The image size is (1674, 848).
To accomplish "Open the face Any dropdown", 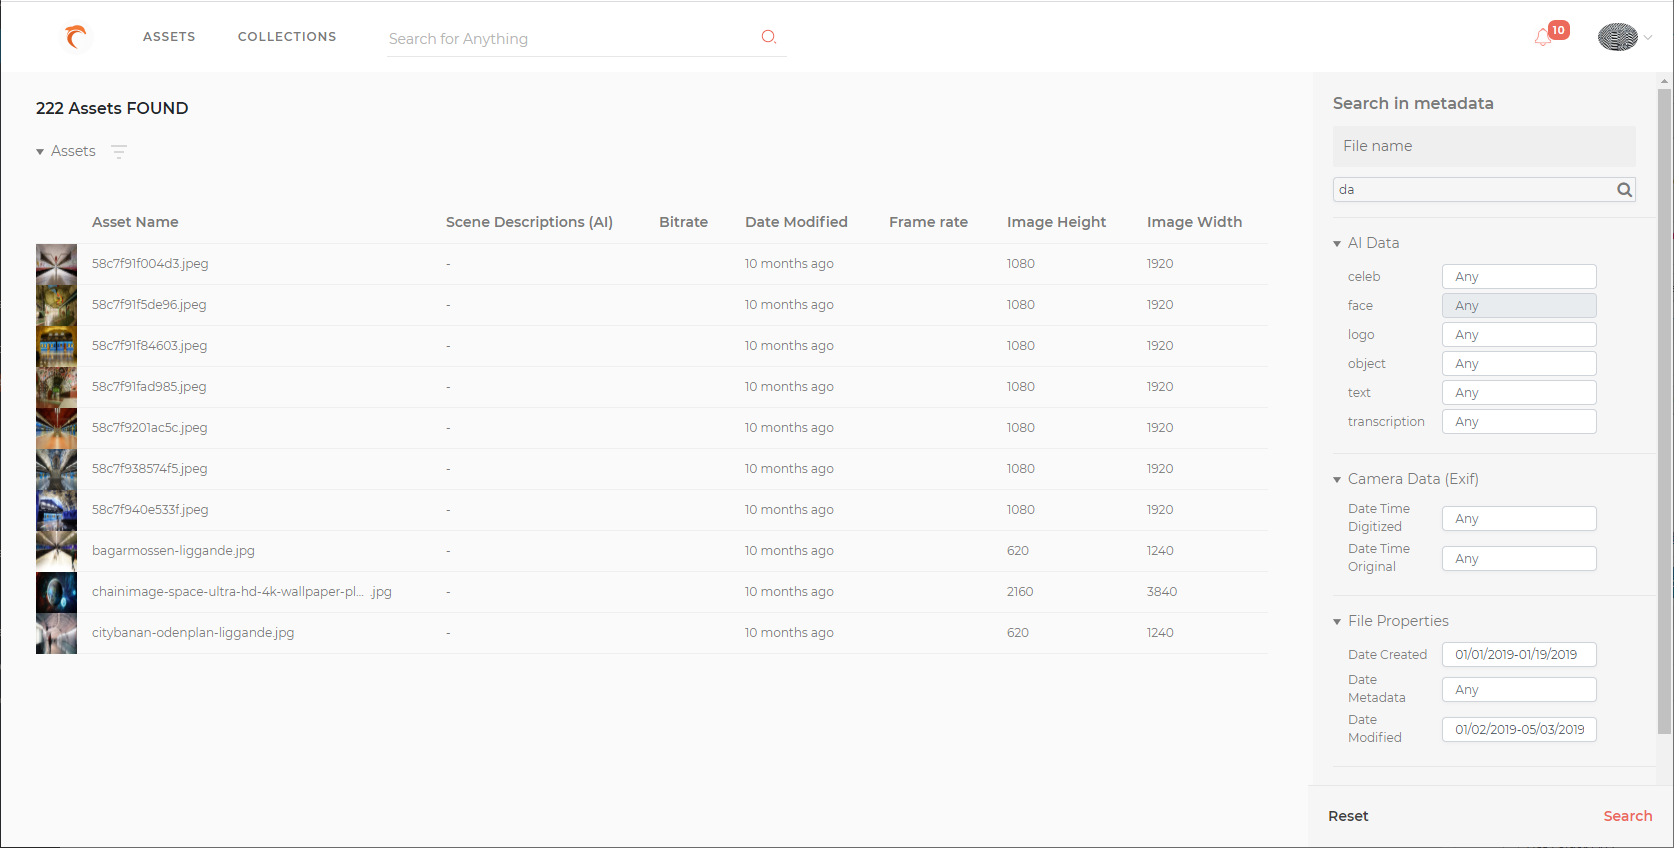I will [1519, 306].
